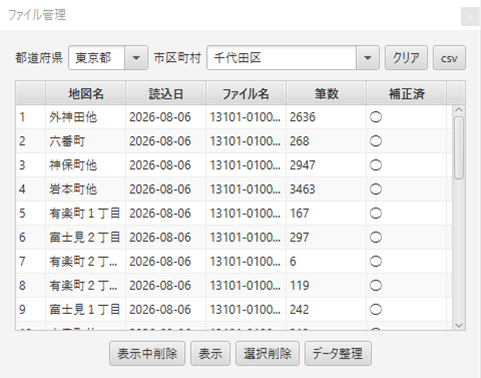481x378 pixels.
Task: Sort by the 筆数 column header
Action: click(326, 94)
